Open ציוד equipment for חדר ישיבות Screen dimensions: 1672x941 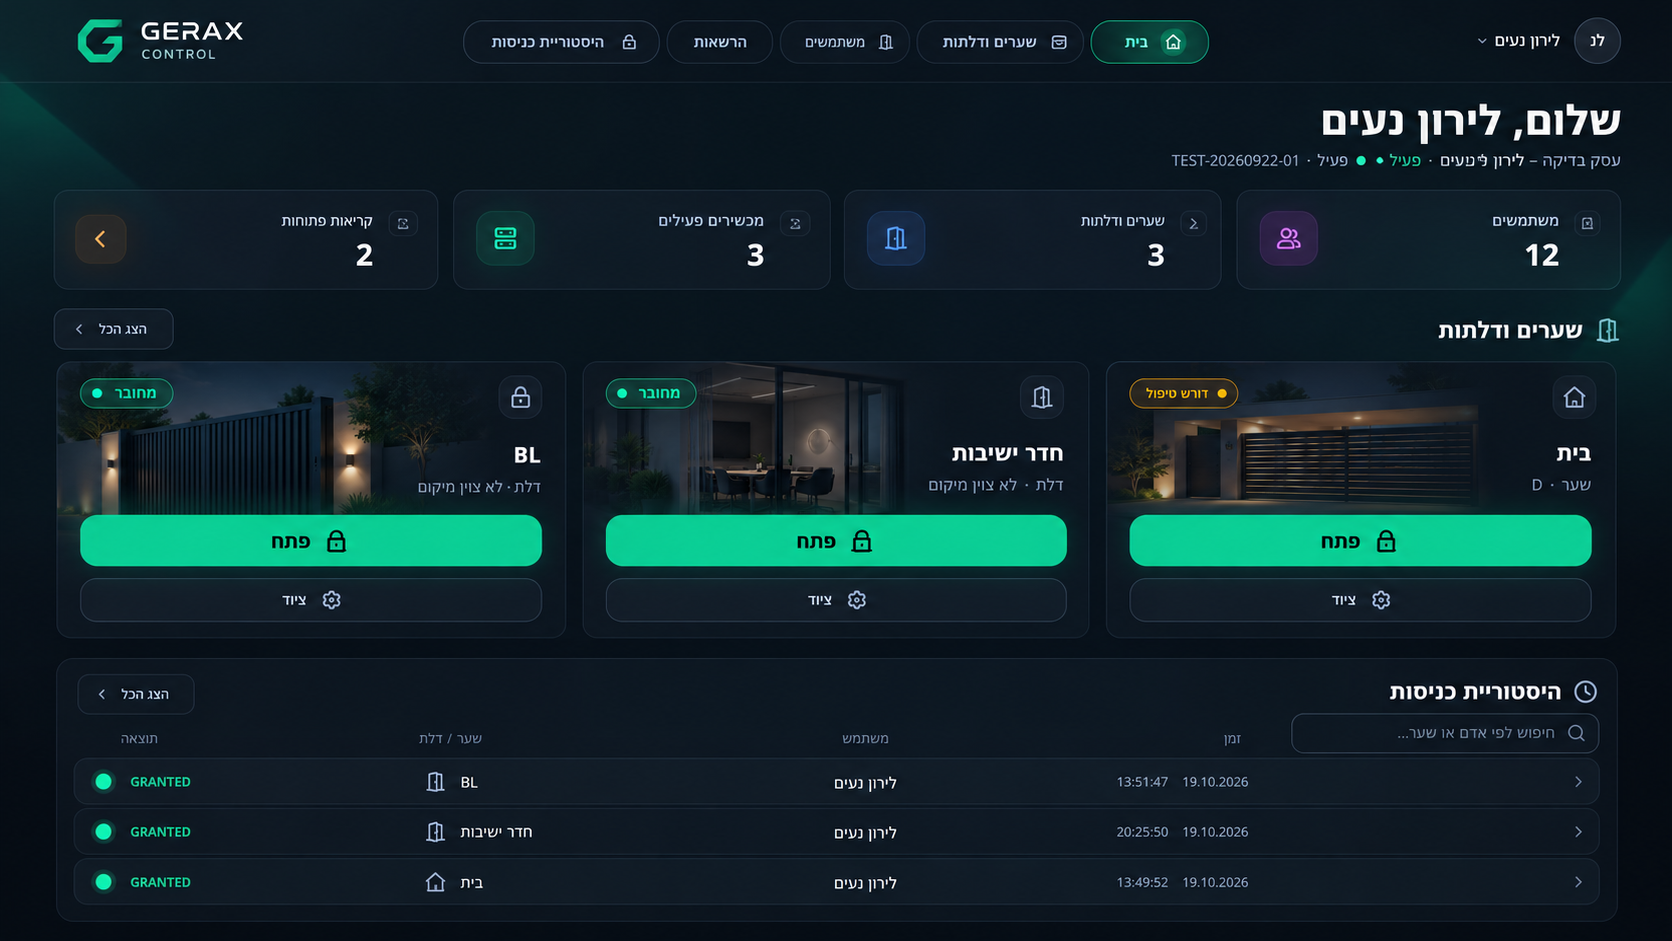tap(836, 600)
